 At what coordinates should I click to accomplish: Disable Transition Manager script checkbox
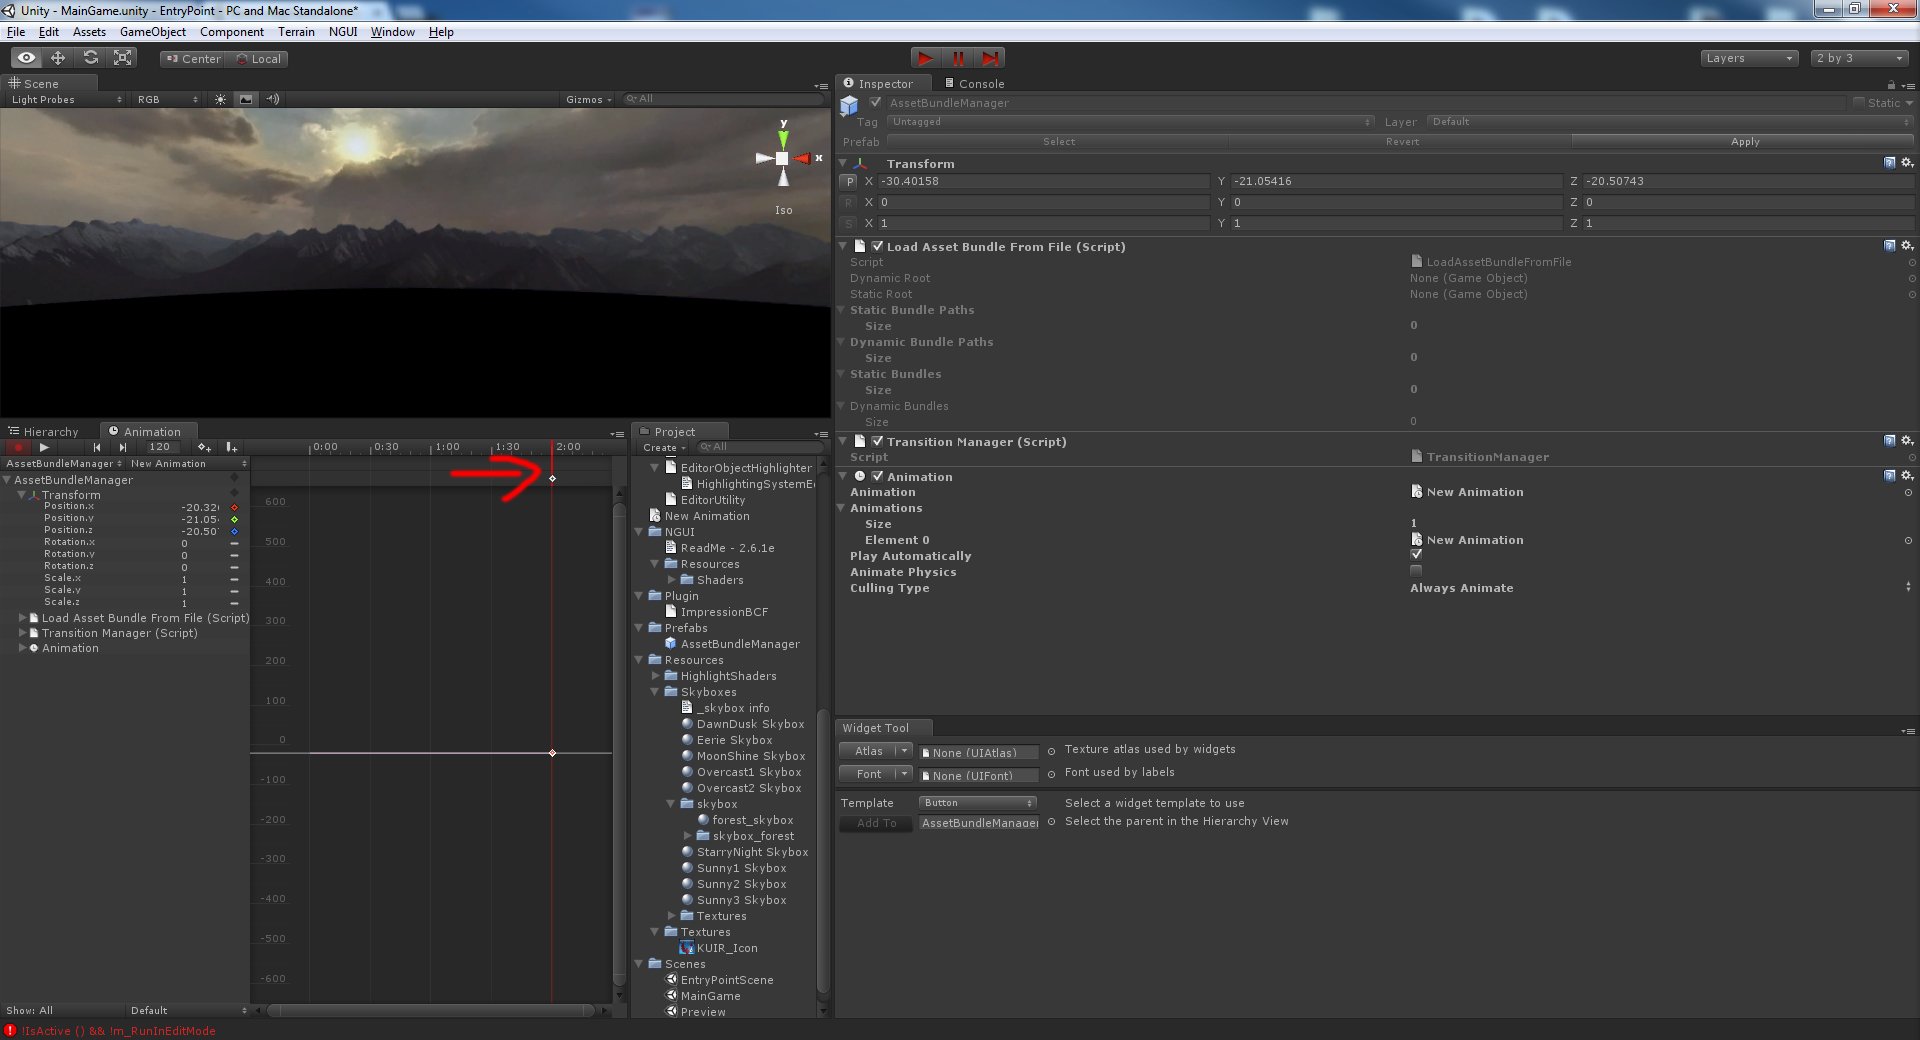point(877,441)
